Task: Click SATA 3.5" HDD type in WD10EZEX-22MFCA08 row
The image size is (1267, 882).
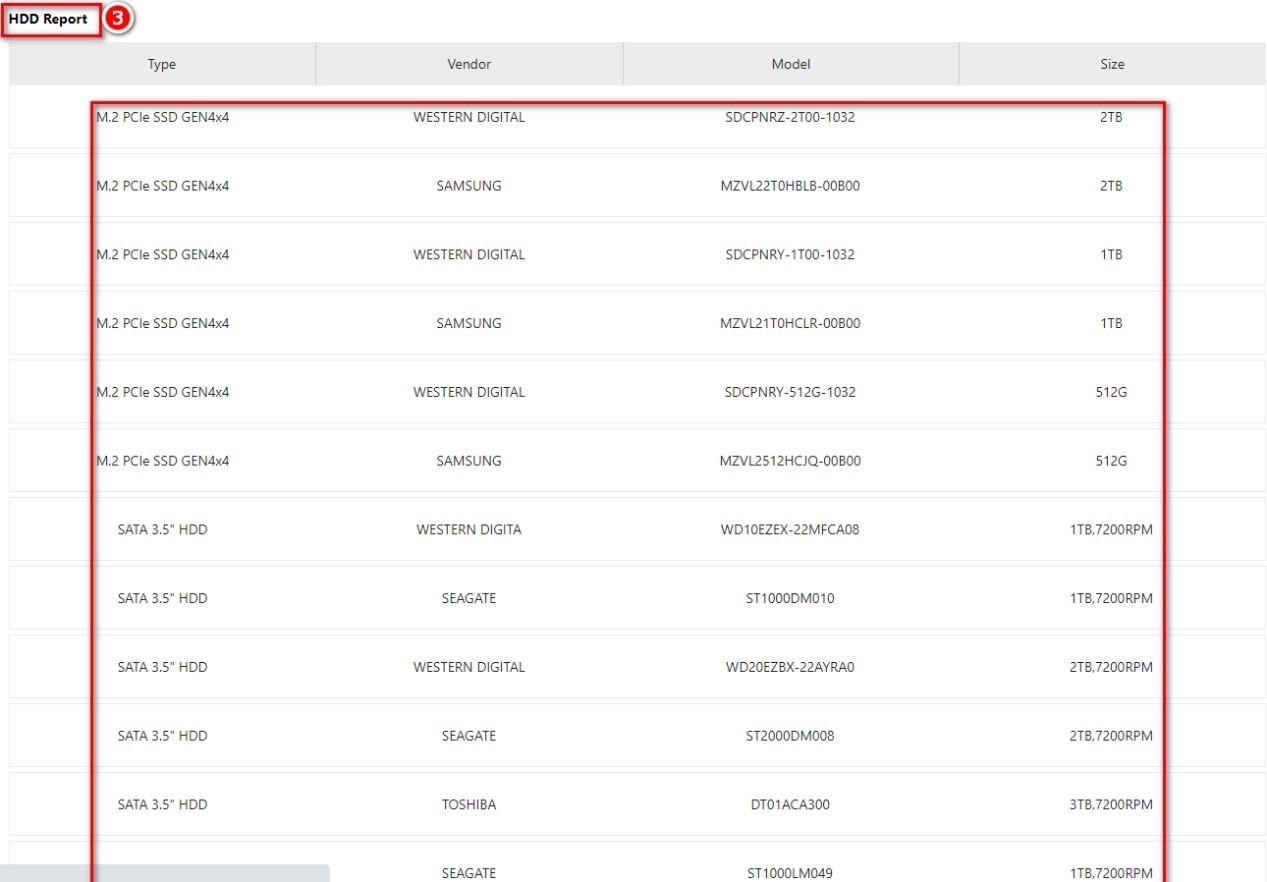Action: click(x=163, y=530)
